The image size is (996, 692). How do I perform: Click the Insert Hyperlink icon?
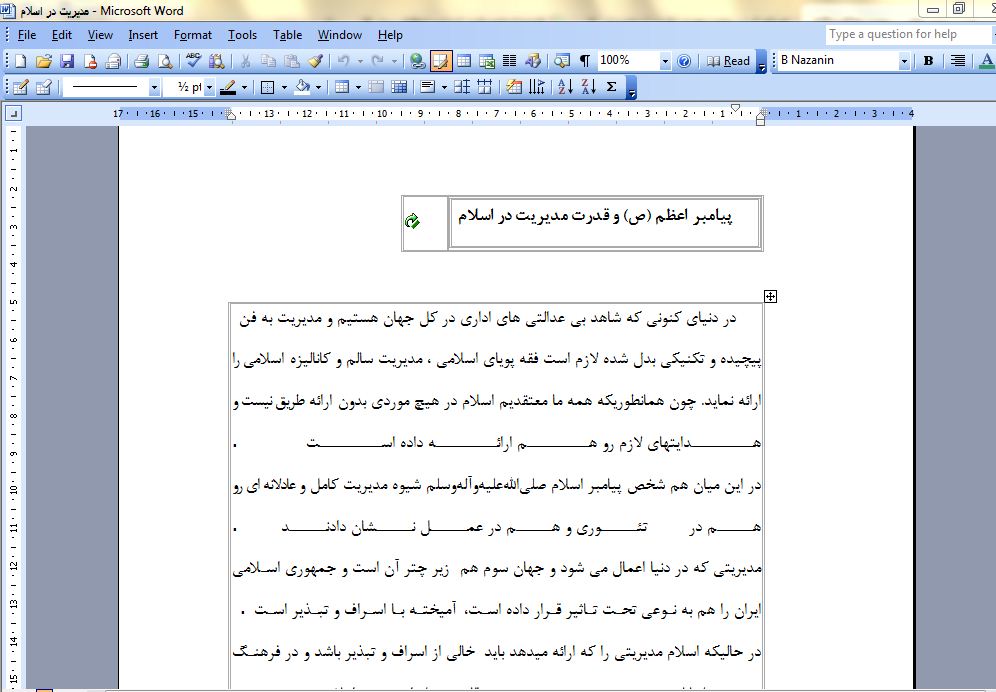[x=417, y=61]
